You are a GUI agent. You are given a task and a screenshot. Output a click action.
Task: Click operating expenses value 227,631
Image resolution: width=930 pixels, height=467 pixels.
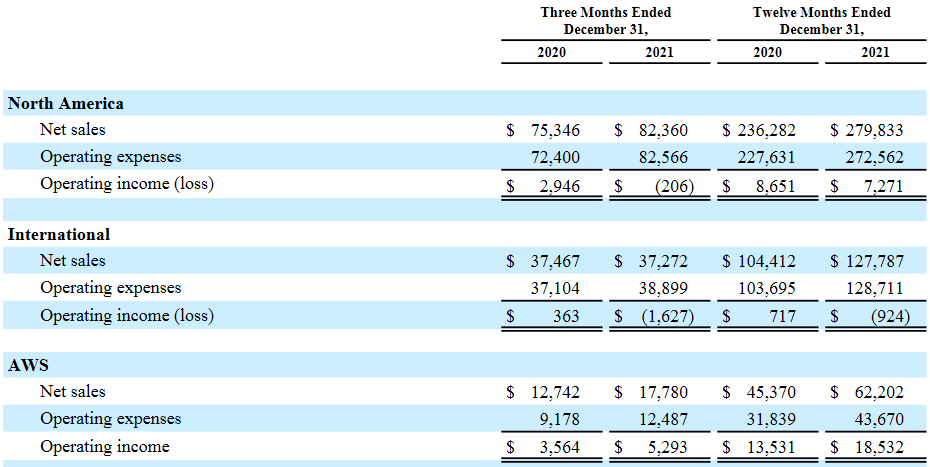766,157
